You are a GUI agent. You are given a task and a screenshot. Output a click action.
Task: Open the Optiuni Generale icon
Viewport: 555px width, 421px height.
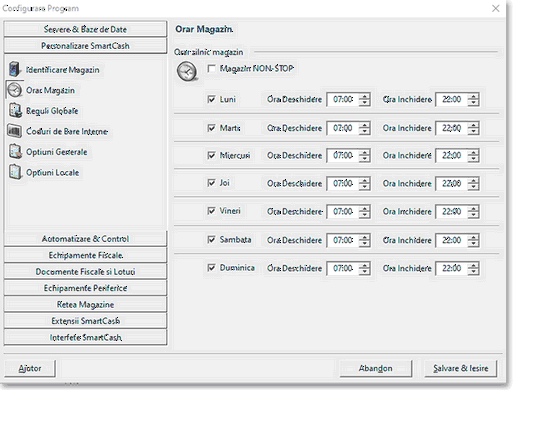pyautogui.click(x=15, y=151)
